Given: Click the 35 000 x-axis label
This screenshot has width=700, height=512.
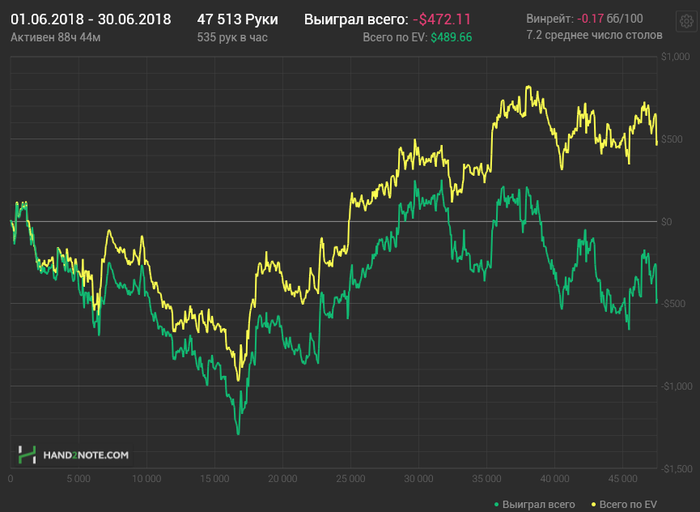Looking at the screenshot, I should tap(487, 479).
